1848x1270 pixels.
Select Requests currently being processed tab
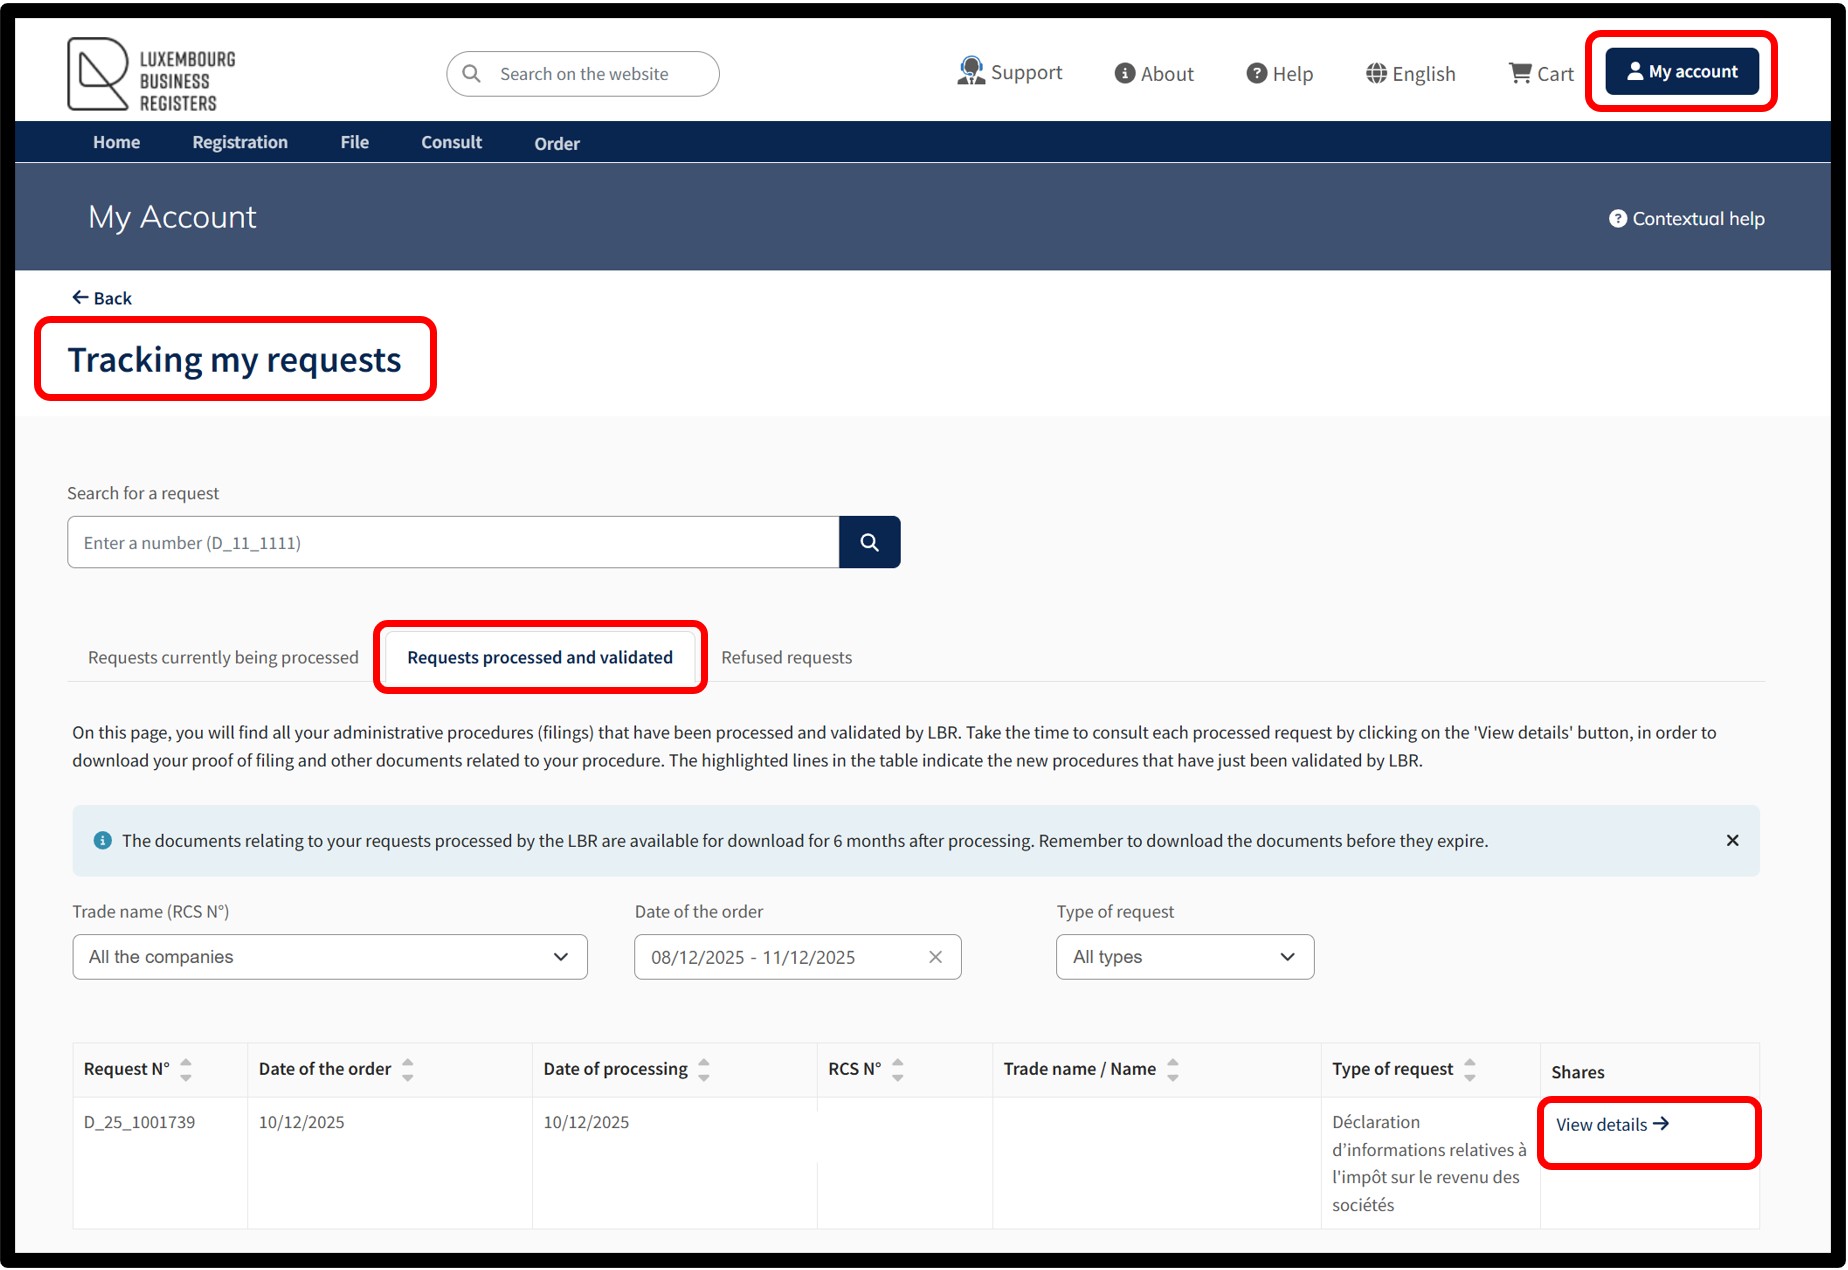point(223,657)
